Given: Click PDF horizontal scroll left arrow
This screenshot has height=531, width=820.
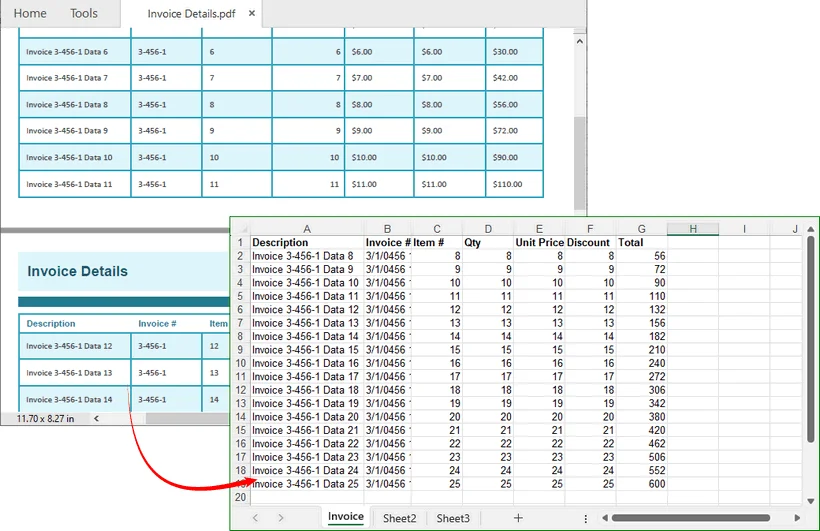Looking at the screenshot, I should [x=96, y=418].
